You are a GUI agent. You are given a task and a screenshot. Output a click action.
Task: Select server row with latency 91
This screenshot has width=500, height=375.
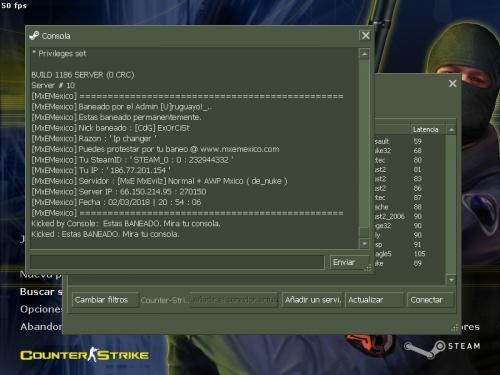410,244
